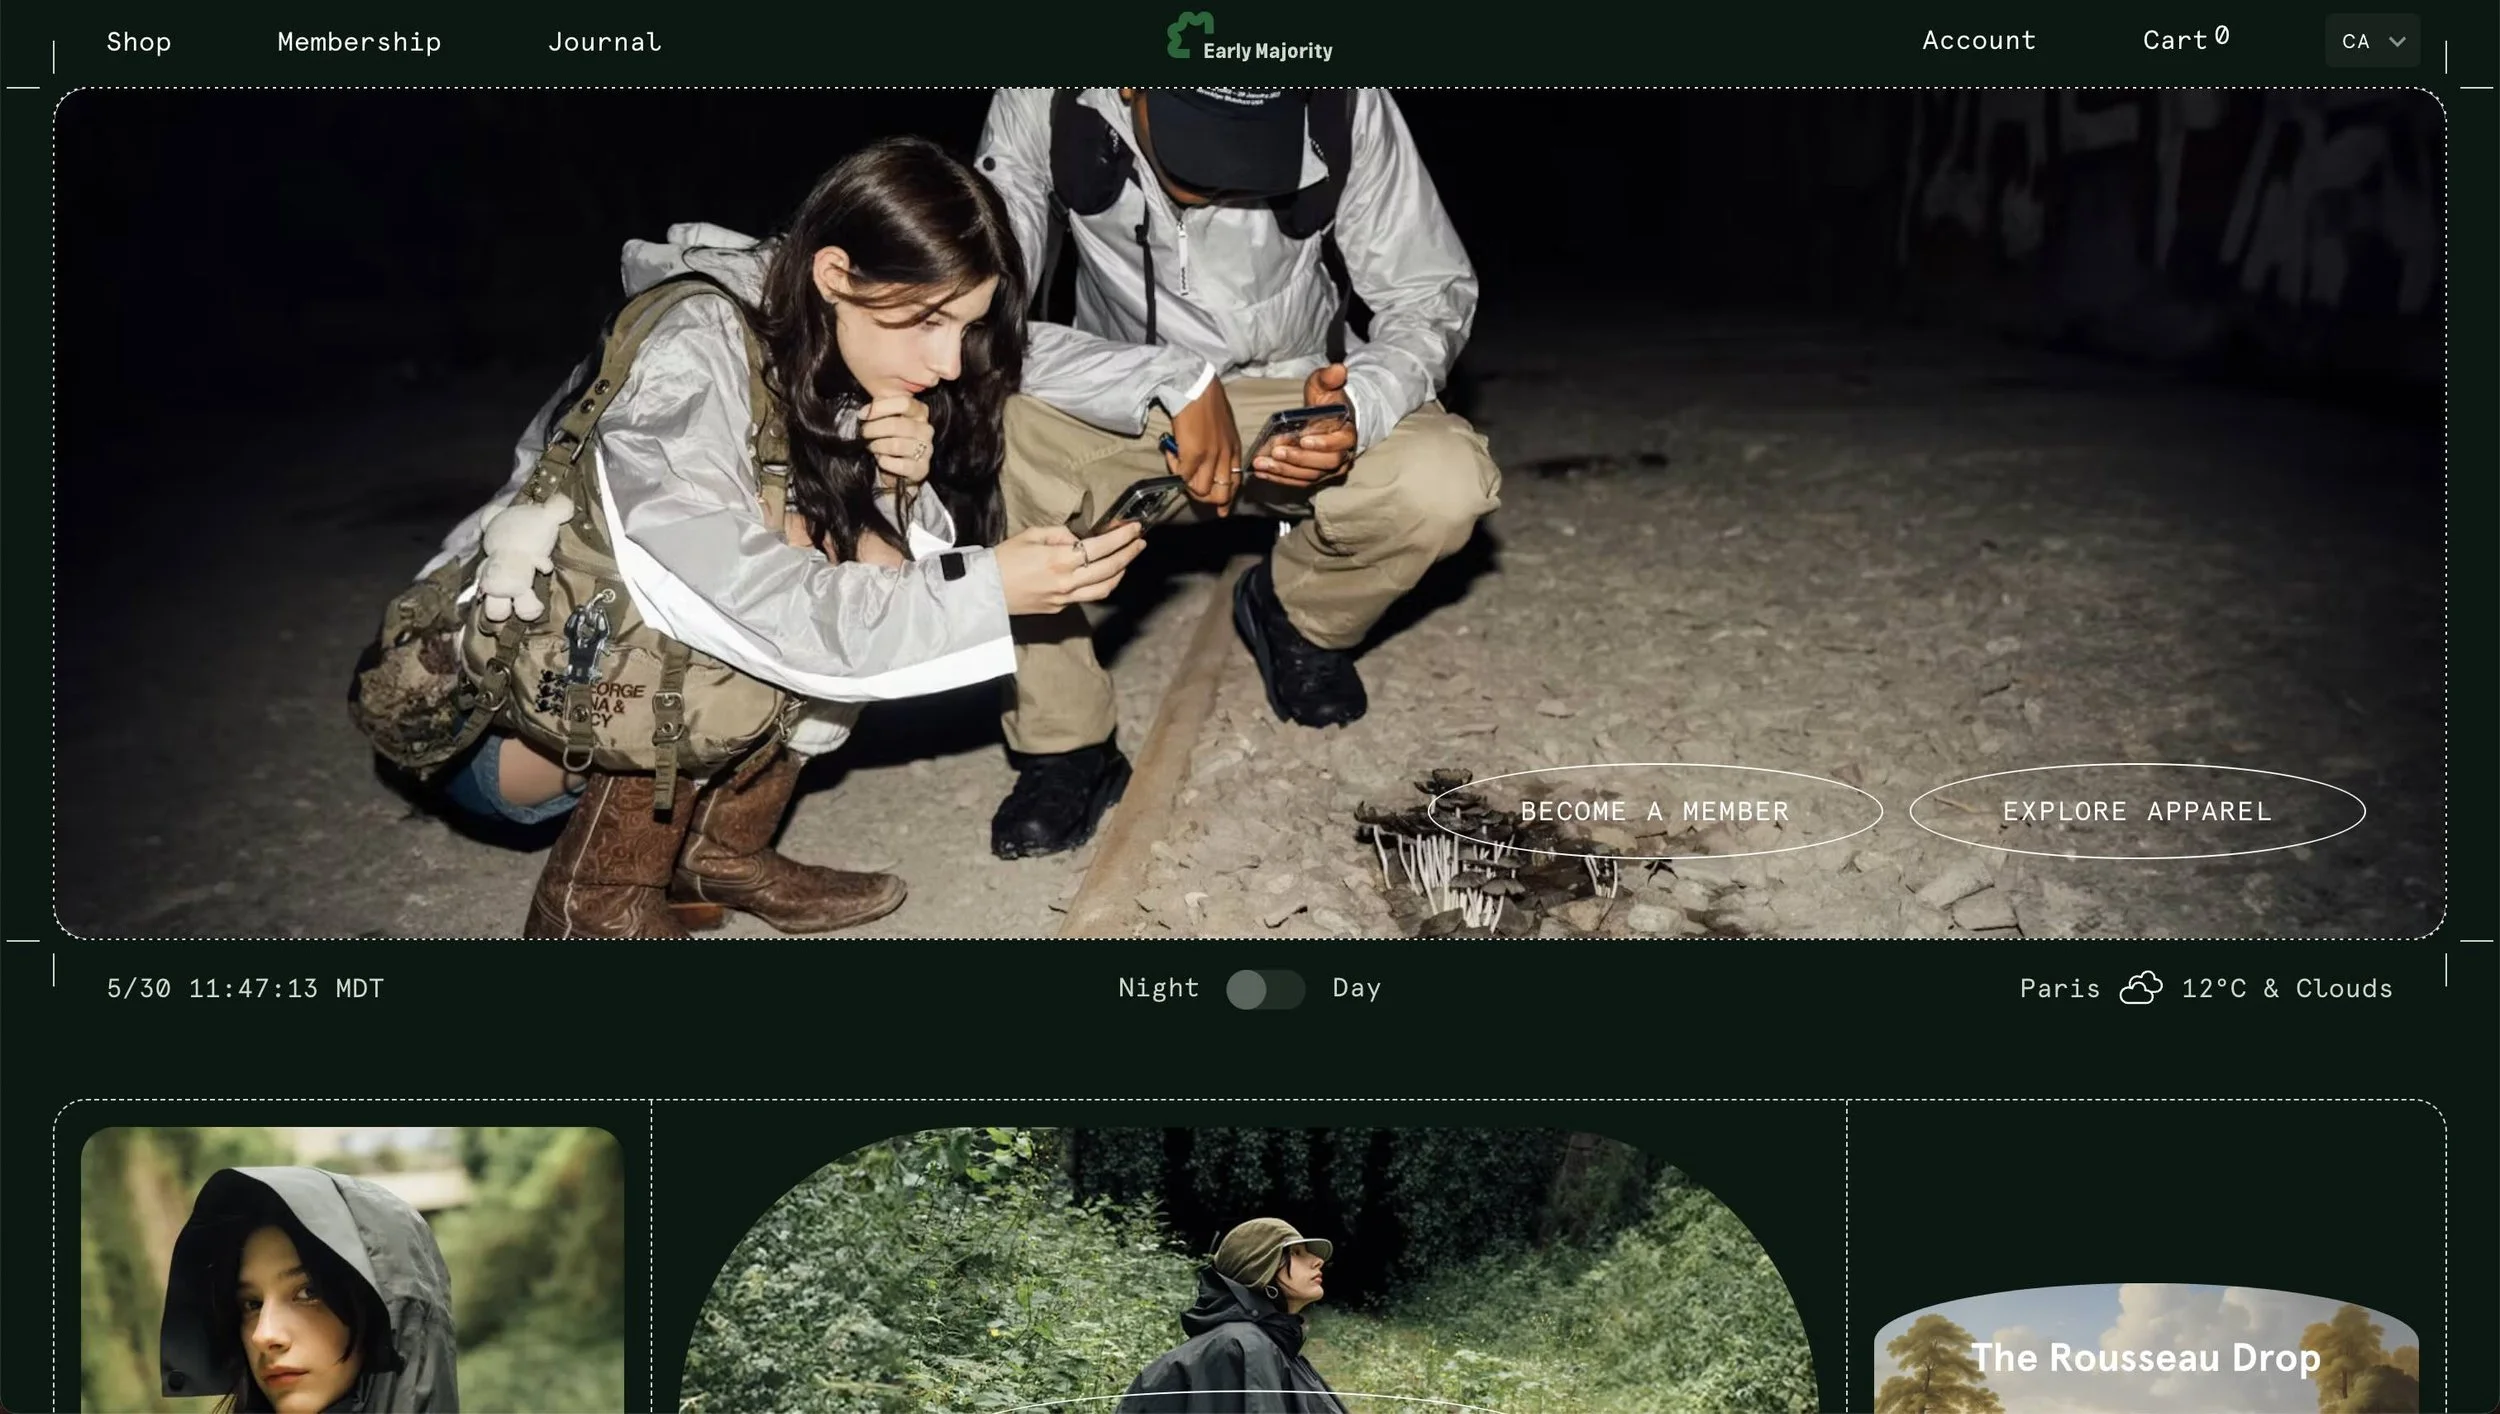Click the cloud weather icon
The width and height of the screenshot is (2500, 1414).
point(2140,988)
